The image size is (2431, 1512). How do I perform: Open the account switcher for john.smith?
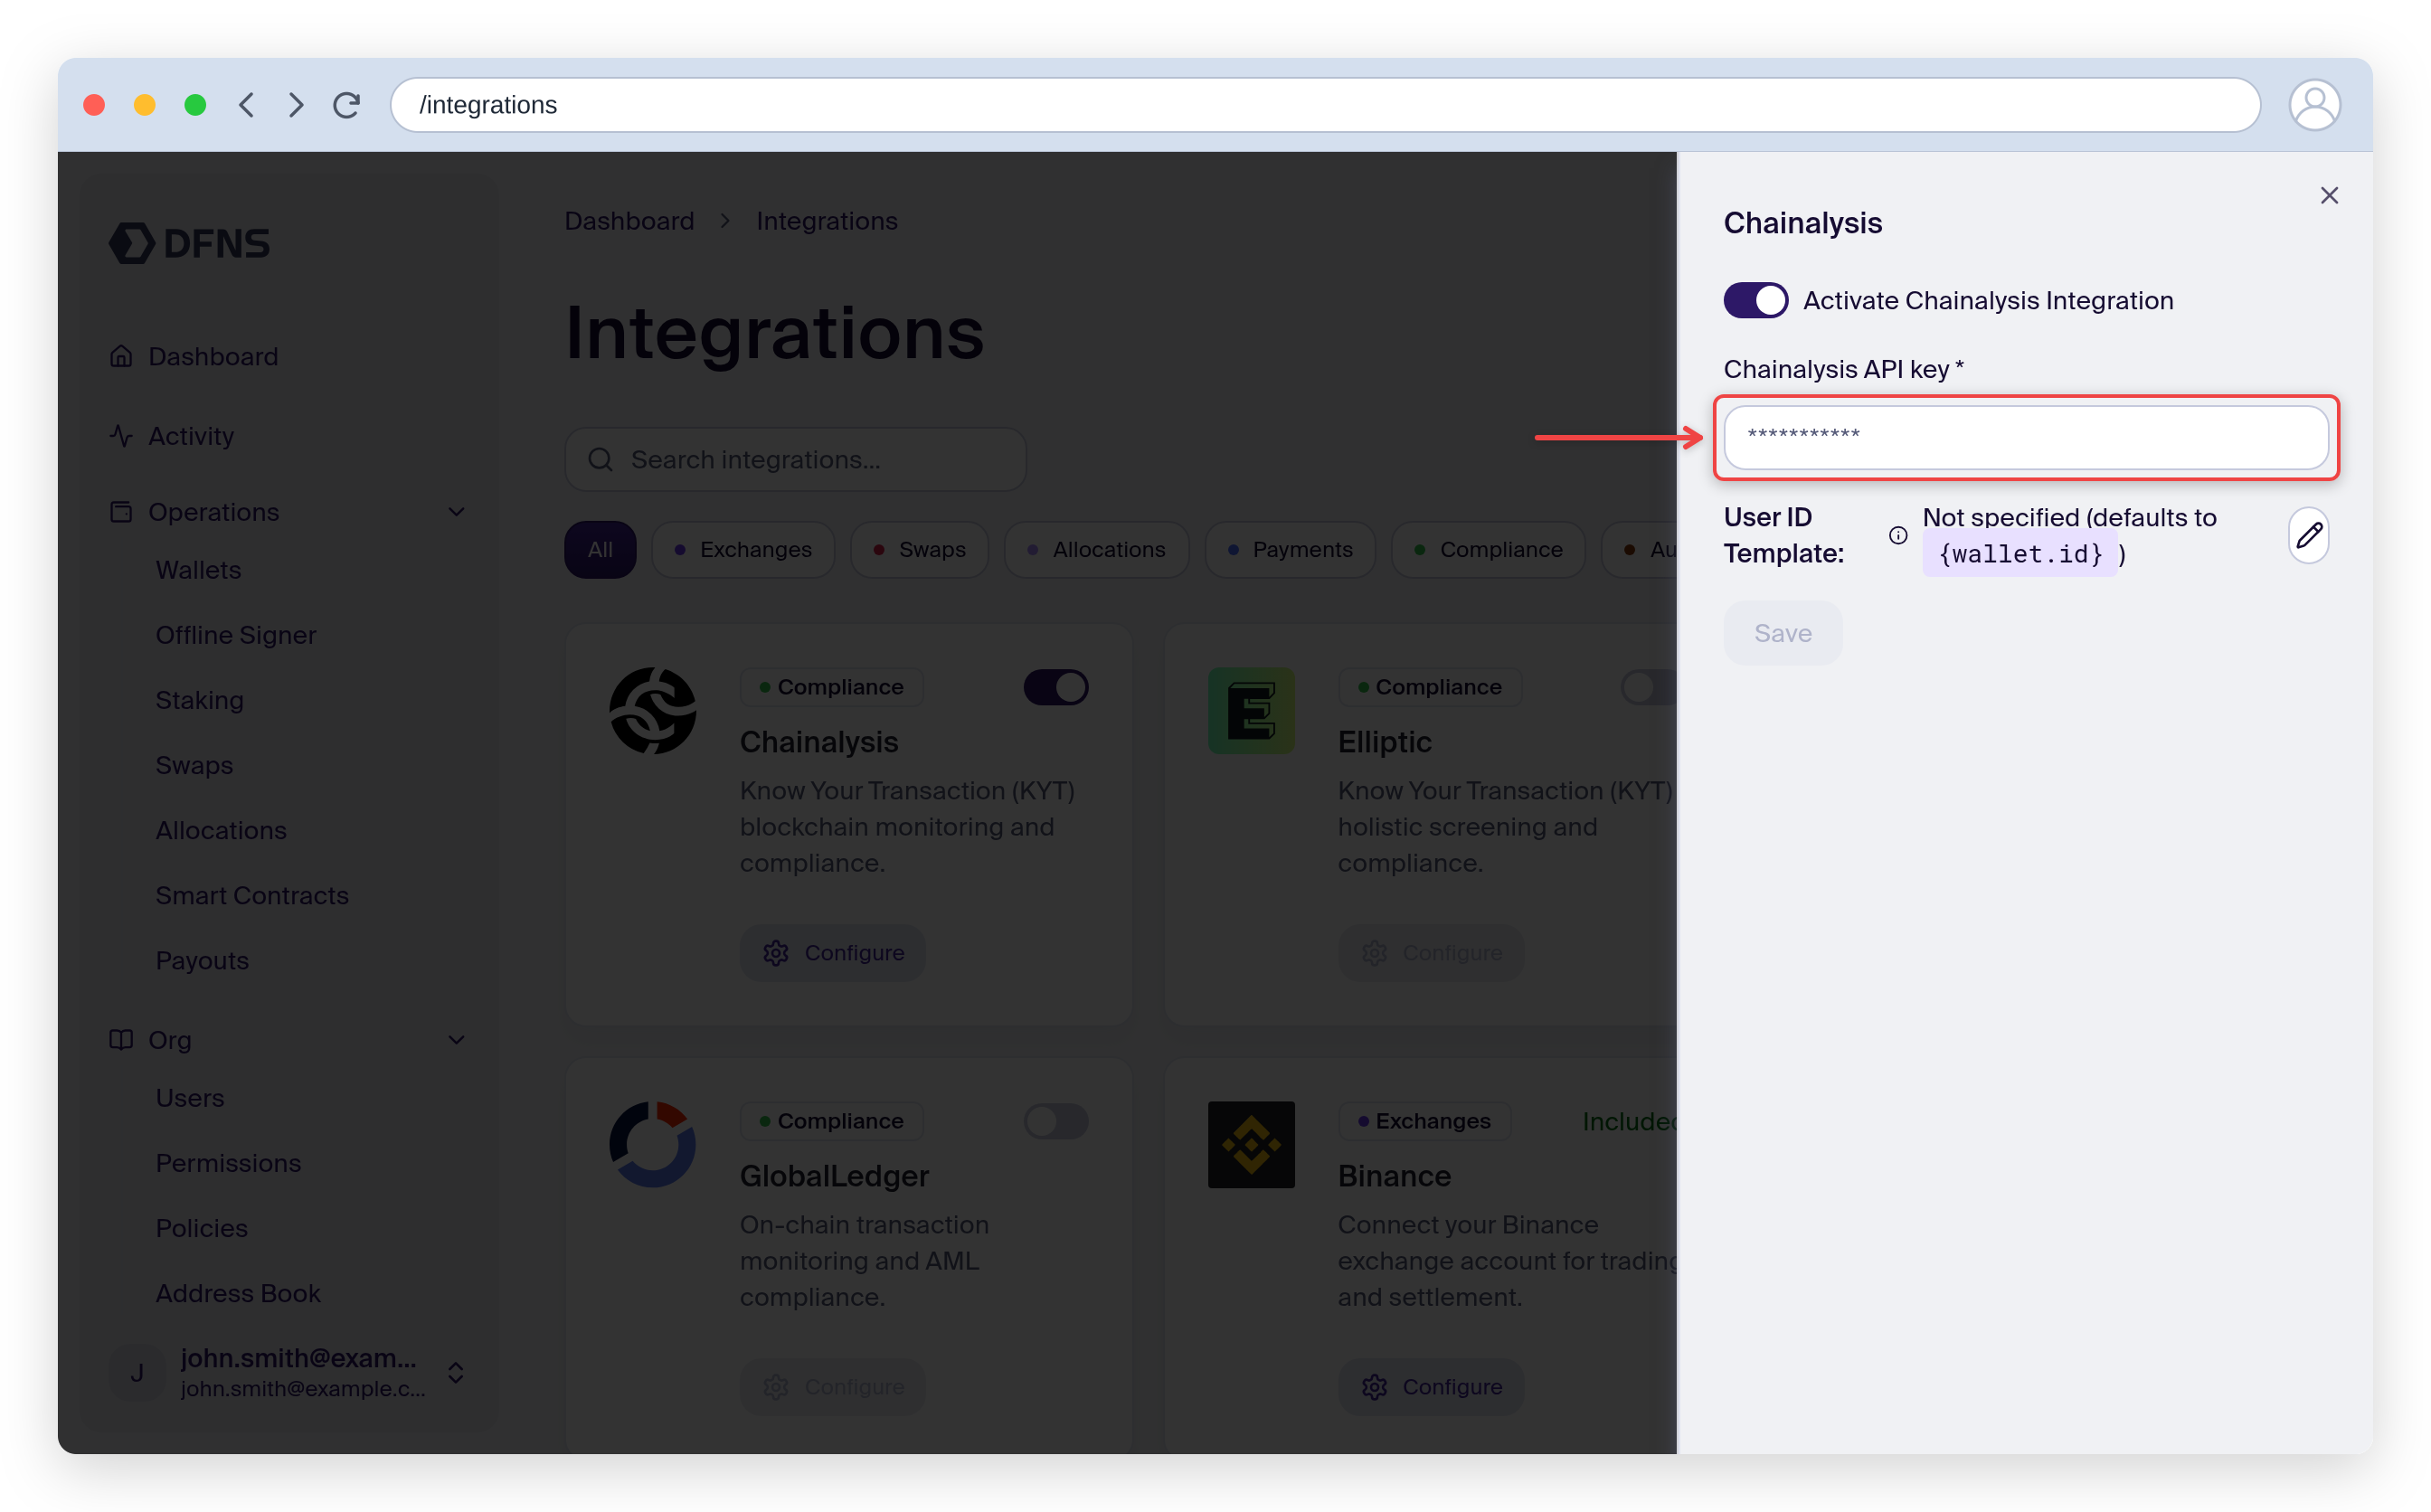click(456, 1373)
